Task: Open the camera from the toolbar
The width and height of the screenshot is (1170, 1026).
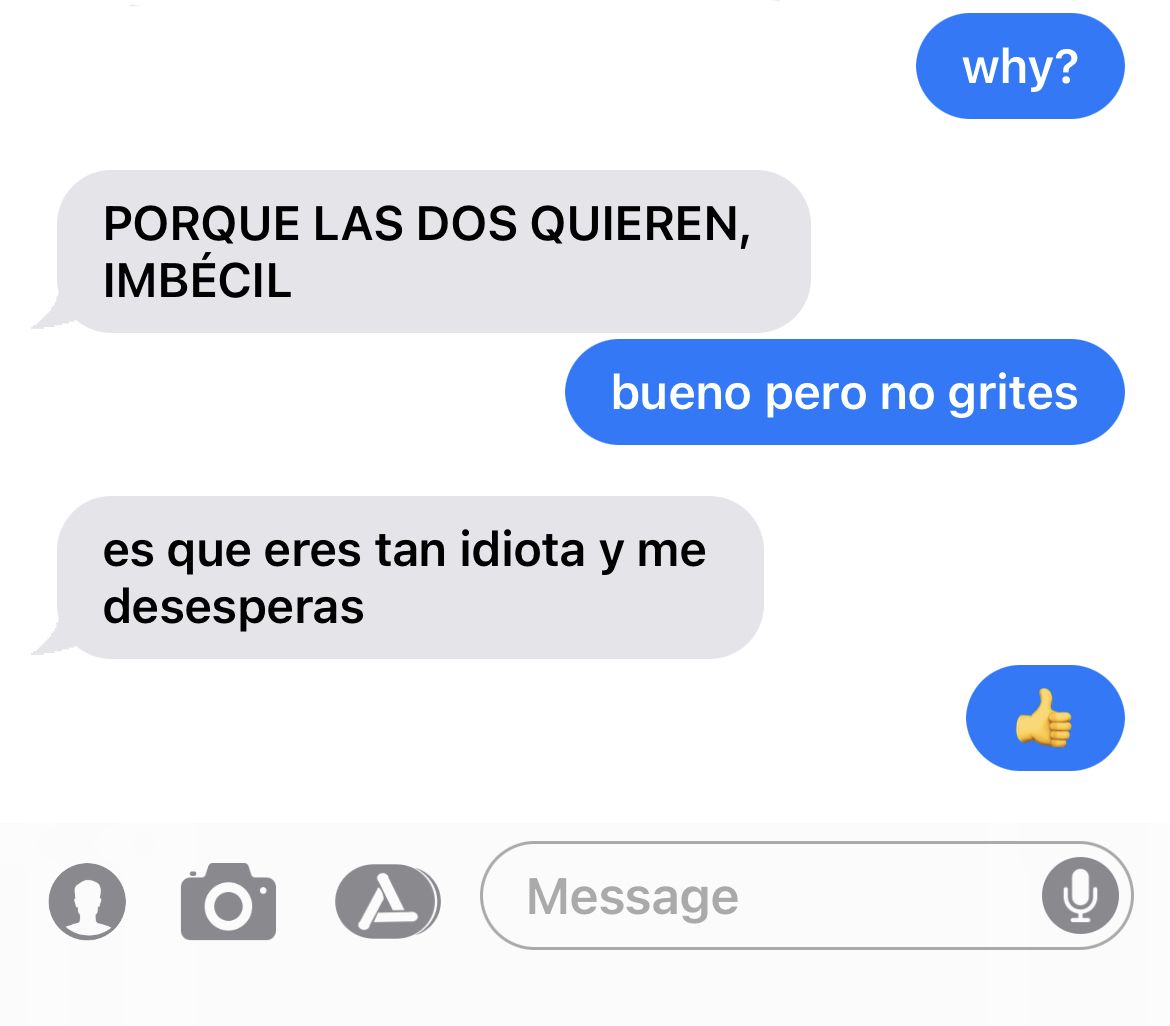Action: click(228, 901)
